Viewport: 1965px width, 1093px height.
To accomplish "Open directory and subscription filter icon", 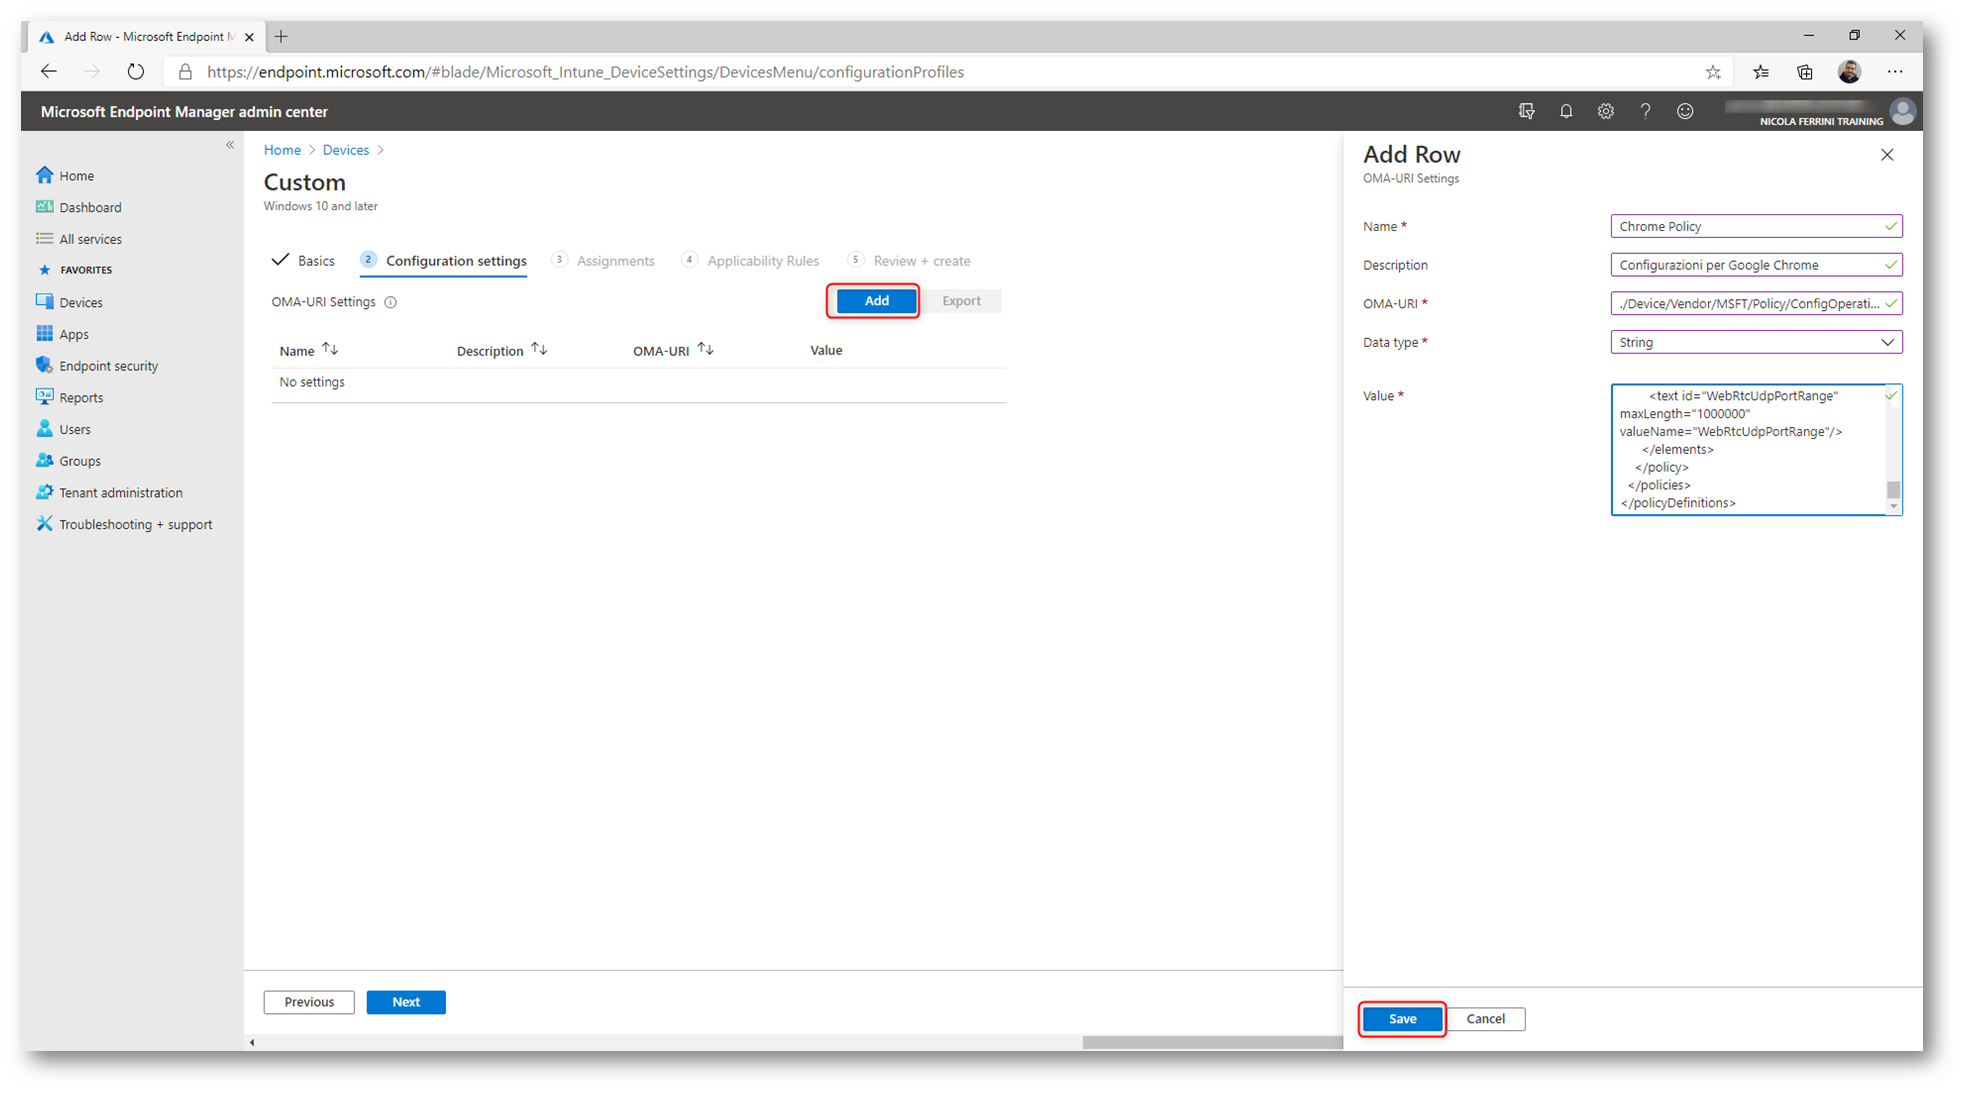I will point(1526,112).
